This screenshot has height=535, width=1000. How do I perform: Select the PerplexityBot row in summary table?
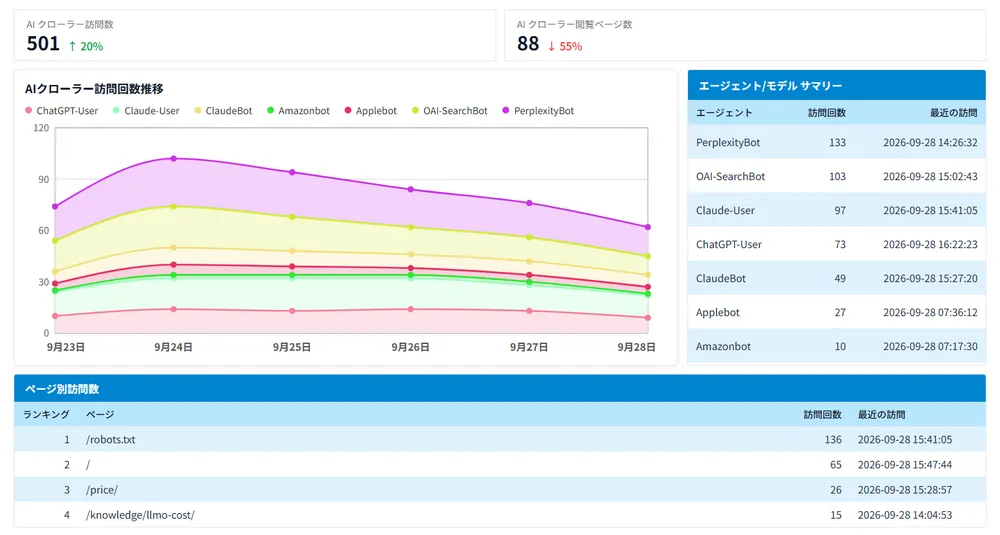coord(837,142)
